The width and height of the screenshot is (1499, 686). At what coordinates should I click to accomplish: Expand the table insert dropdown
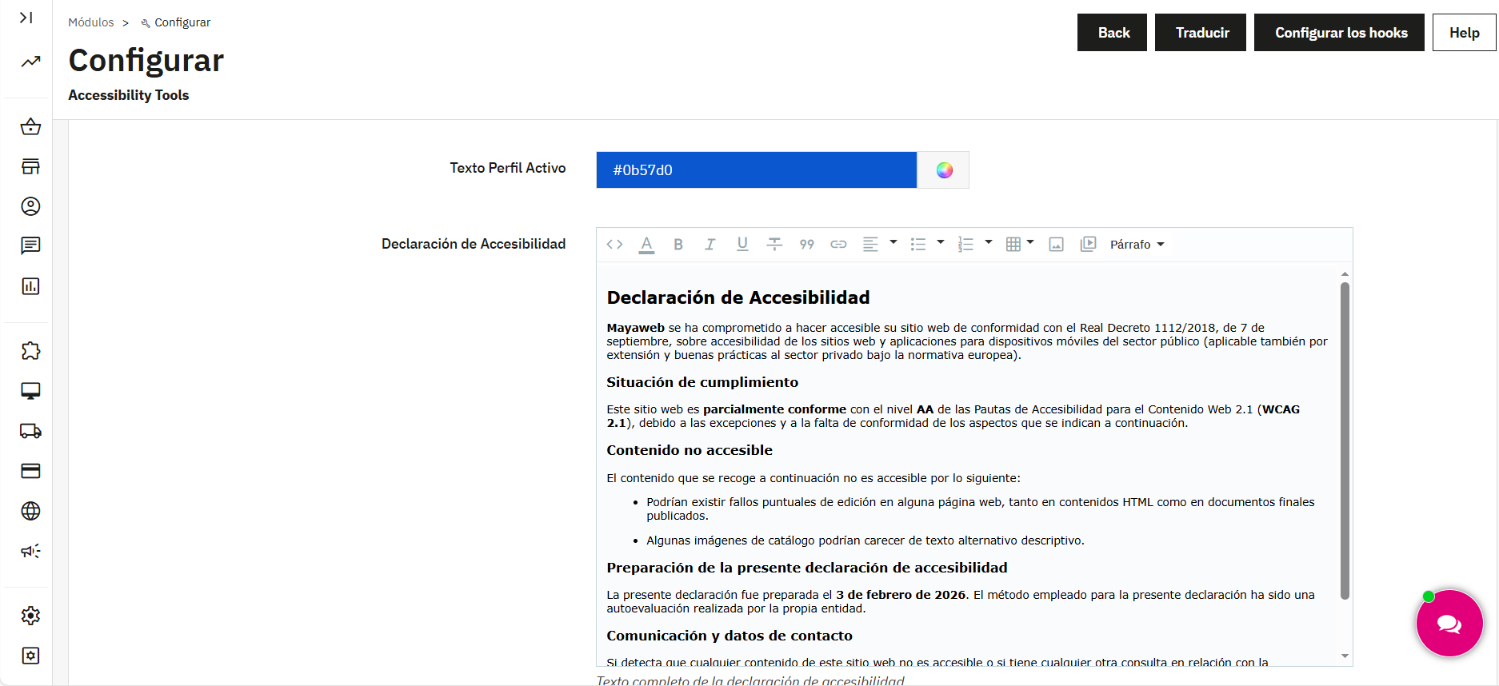[1030, 243]
